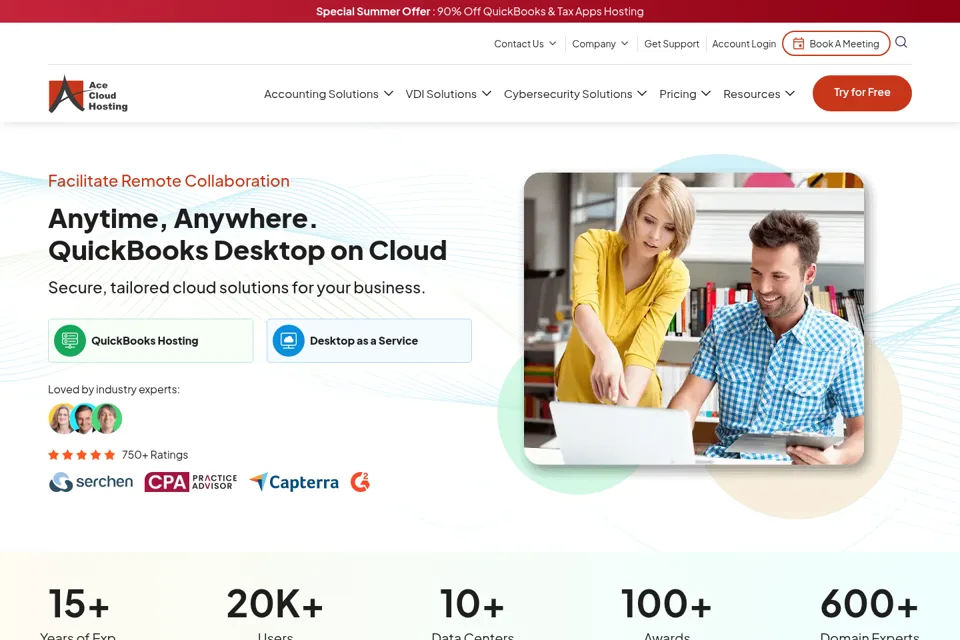This screenshot has height=640, width=960.
Task: Open the VDI Solutions menu
Action: 448,94
